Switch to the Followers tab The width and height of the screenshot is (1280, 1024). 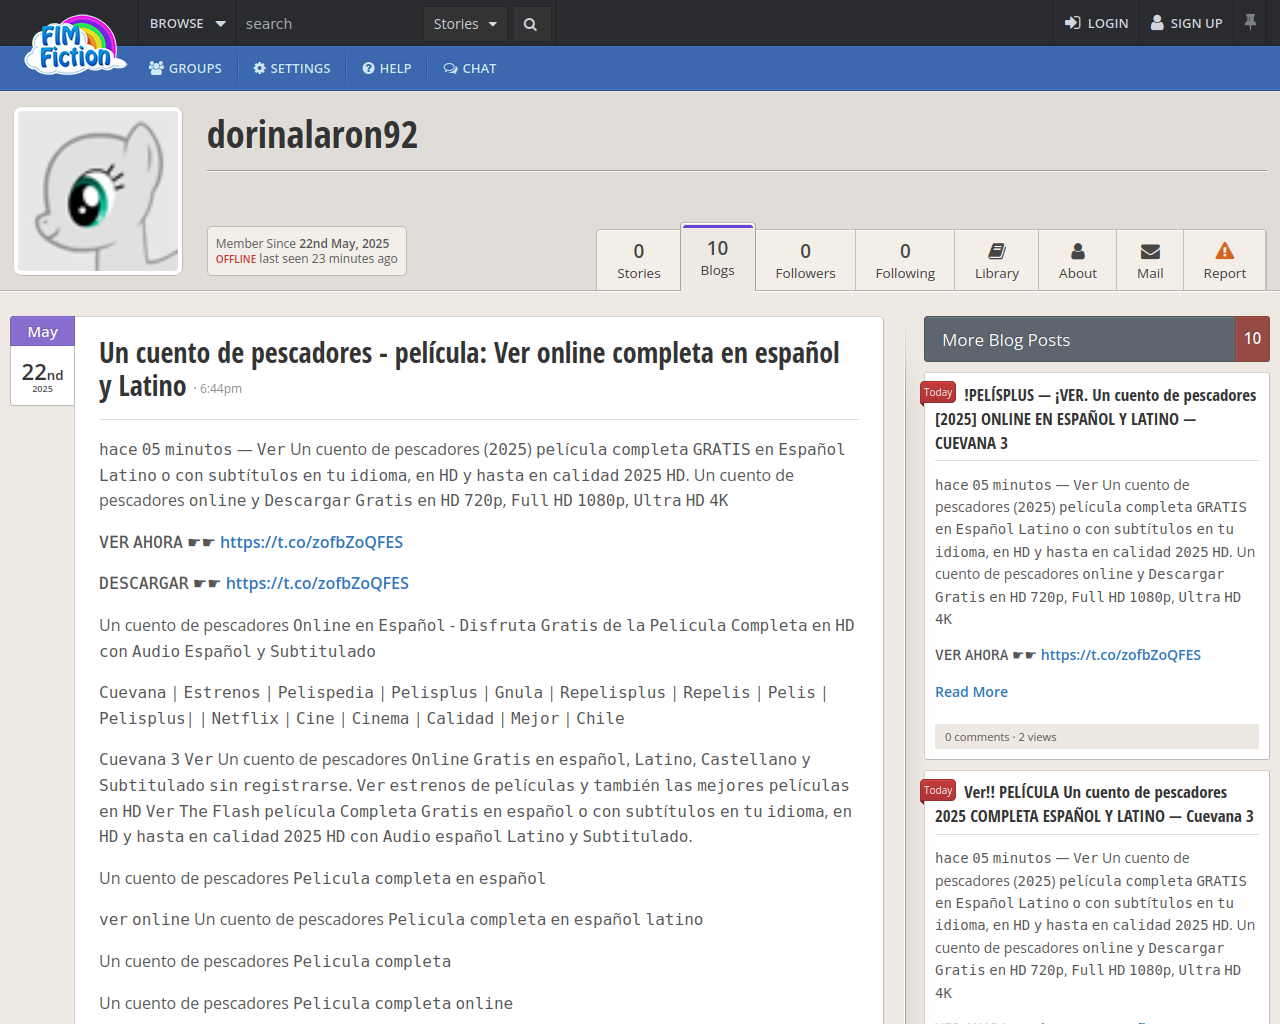tap(805, 260)
